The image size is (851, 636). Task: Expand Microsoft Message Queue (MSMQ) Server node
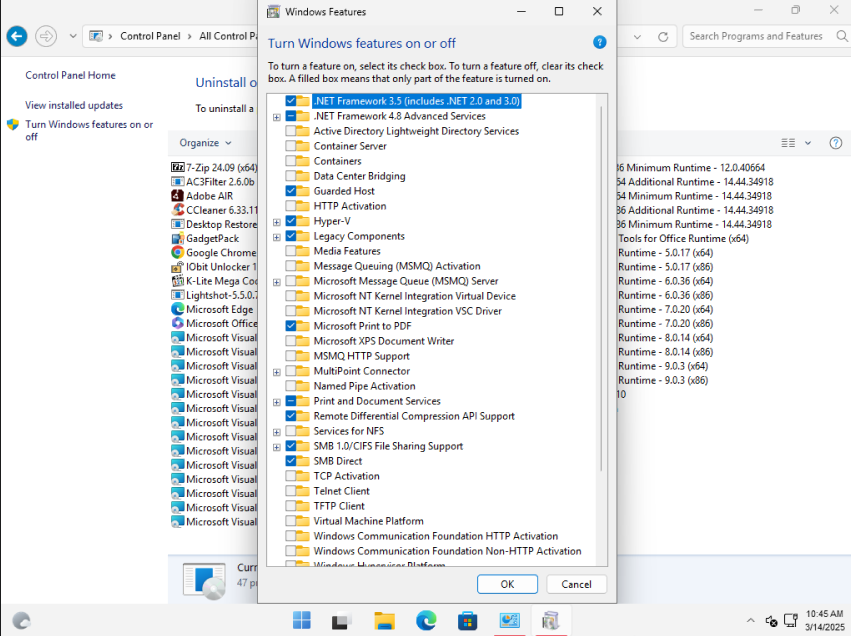[x=277, y=282]
